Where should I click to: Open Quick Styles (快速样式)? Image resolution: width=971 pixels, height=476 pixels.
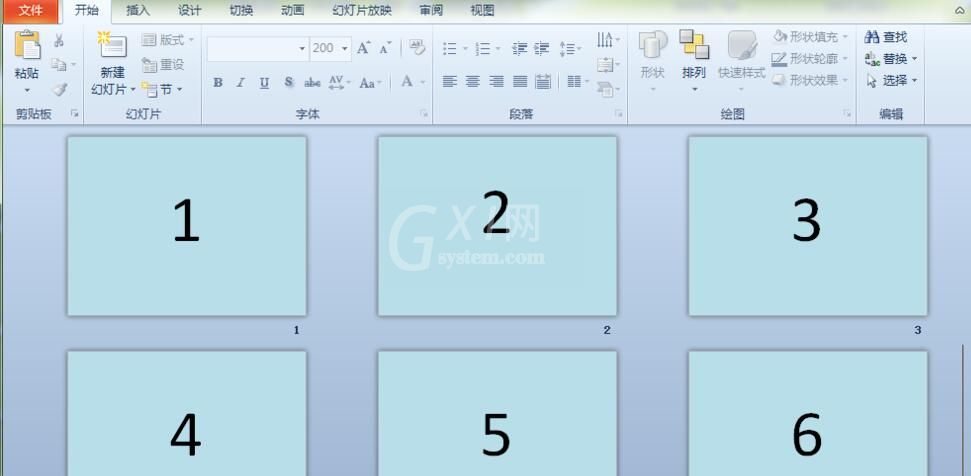[741, 61]
